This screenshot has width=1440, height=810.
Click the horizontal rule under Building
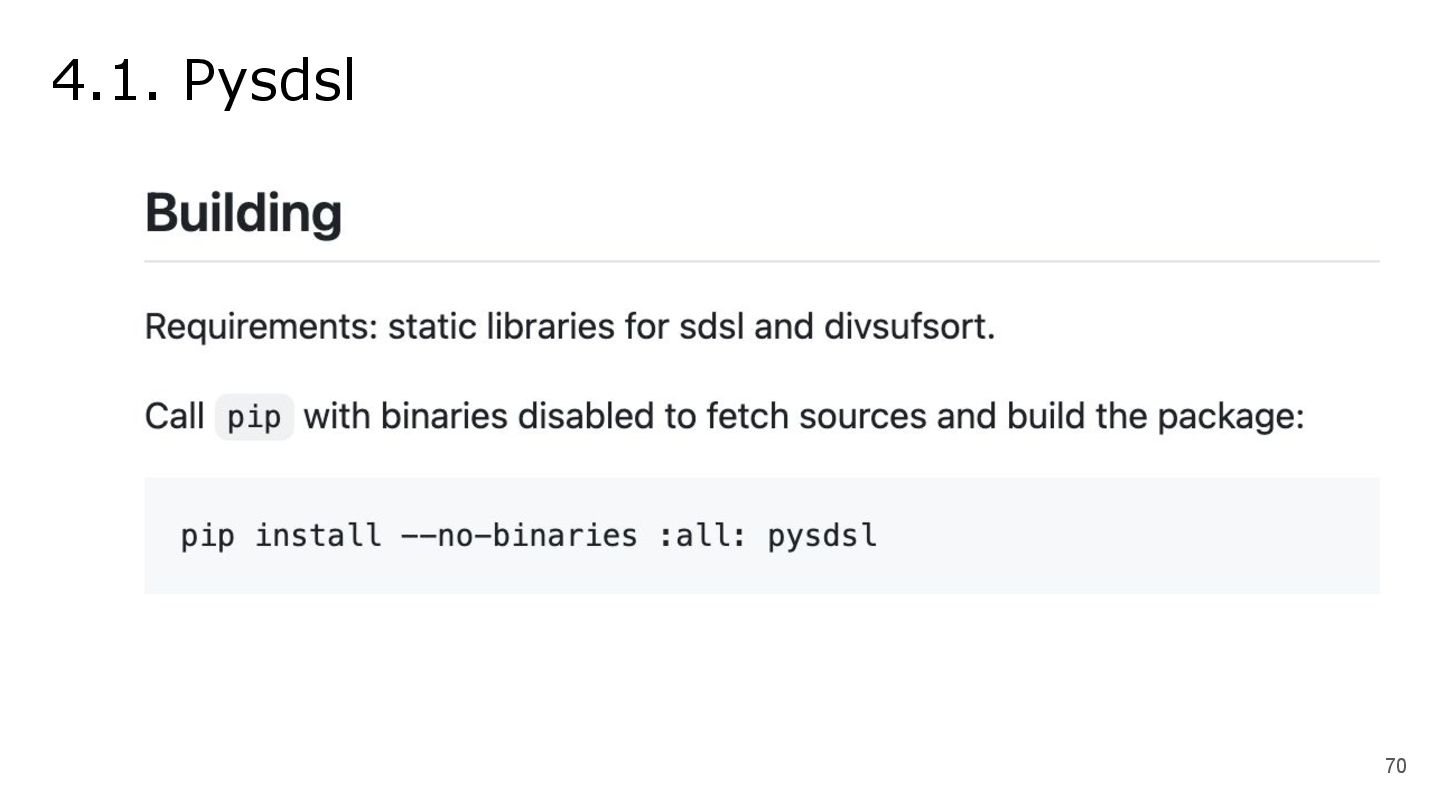click(762, 261)
